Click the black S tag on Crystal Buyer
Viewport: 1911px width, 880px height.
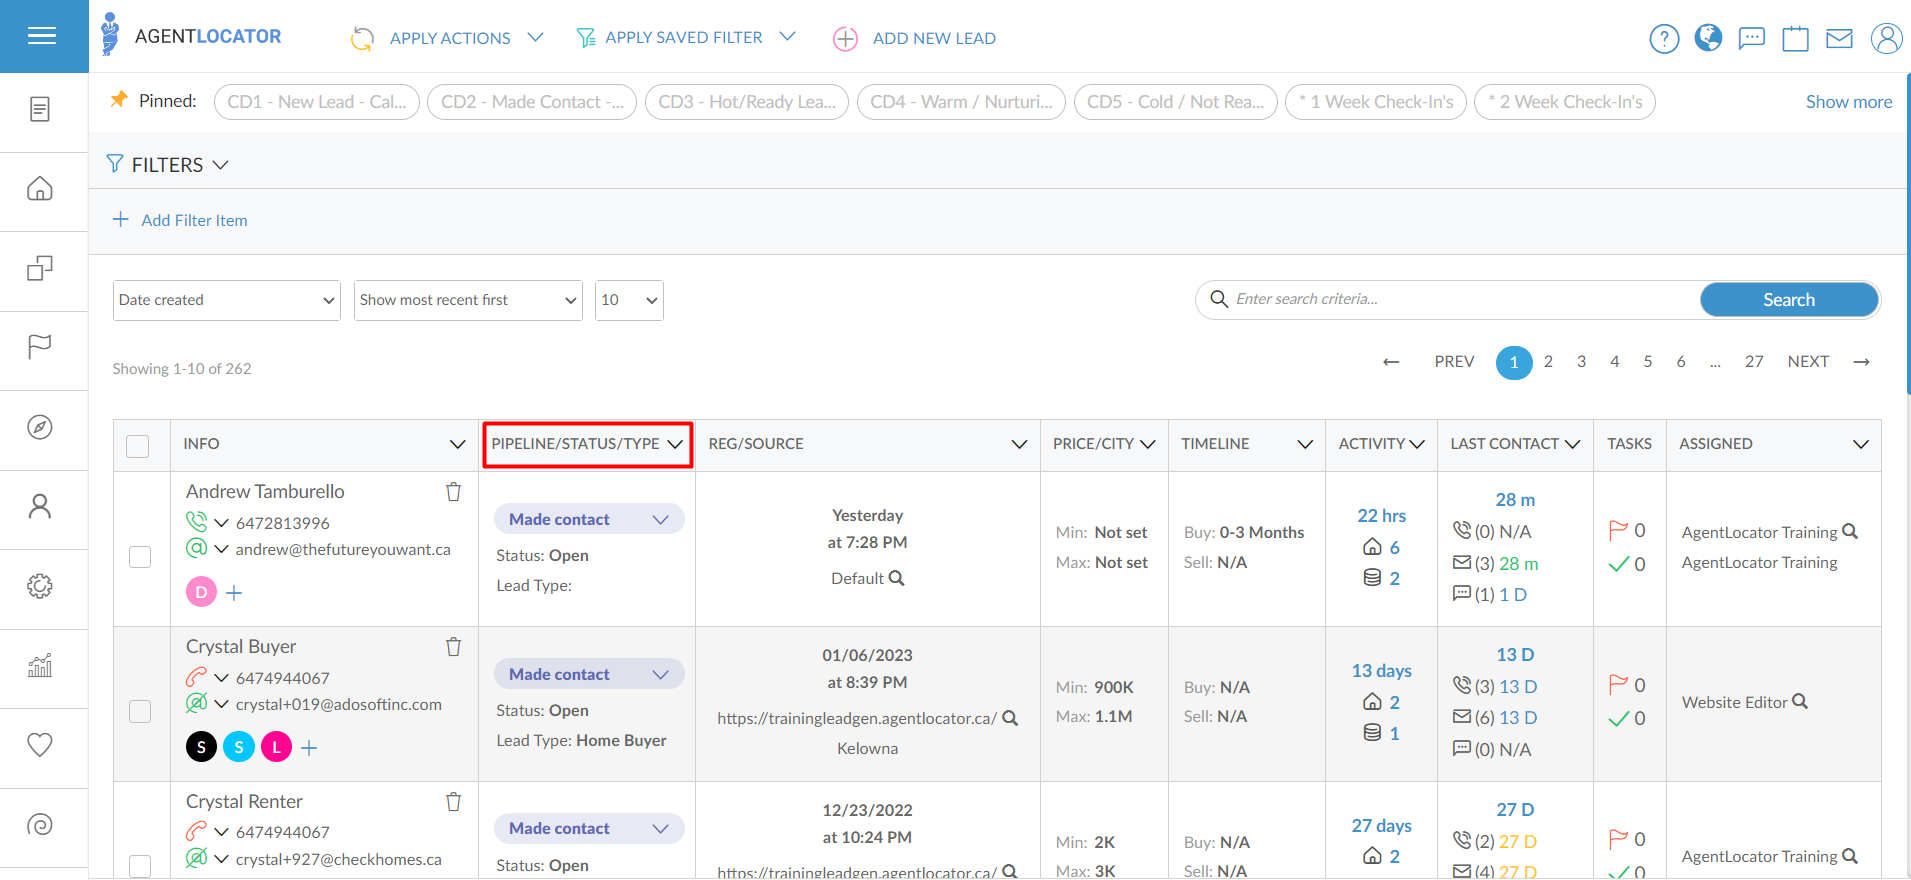click(x=201, y=747)
